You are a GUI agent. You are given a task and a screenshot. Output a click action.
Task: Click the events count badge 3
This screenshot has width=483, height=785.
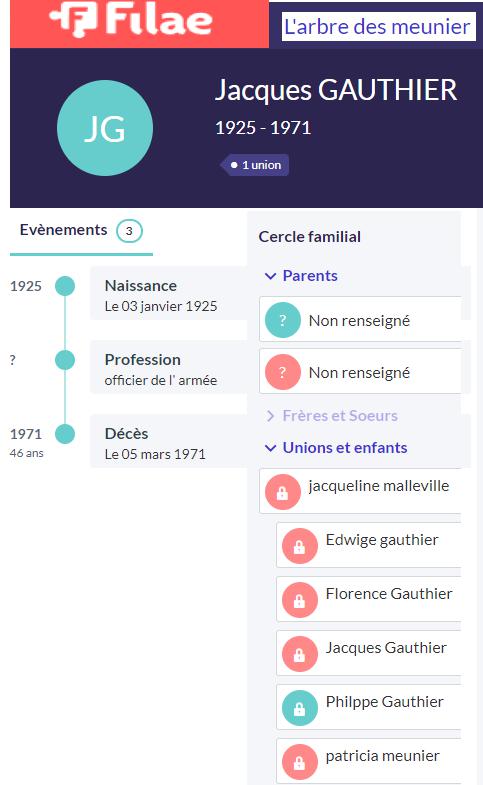click(x=129, y=231)
